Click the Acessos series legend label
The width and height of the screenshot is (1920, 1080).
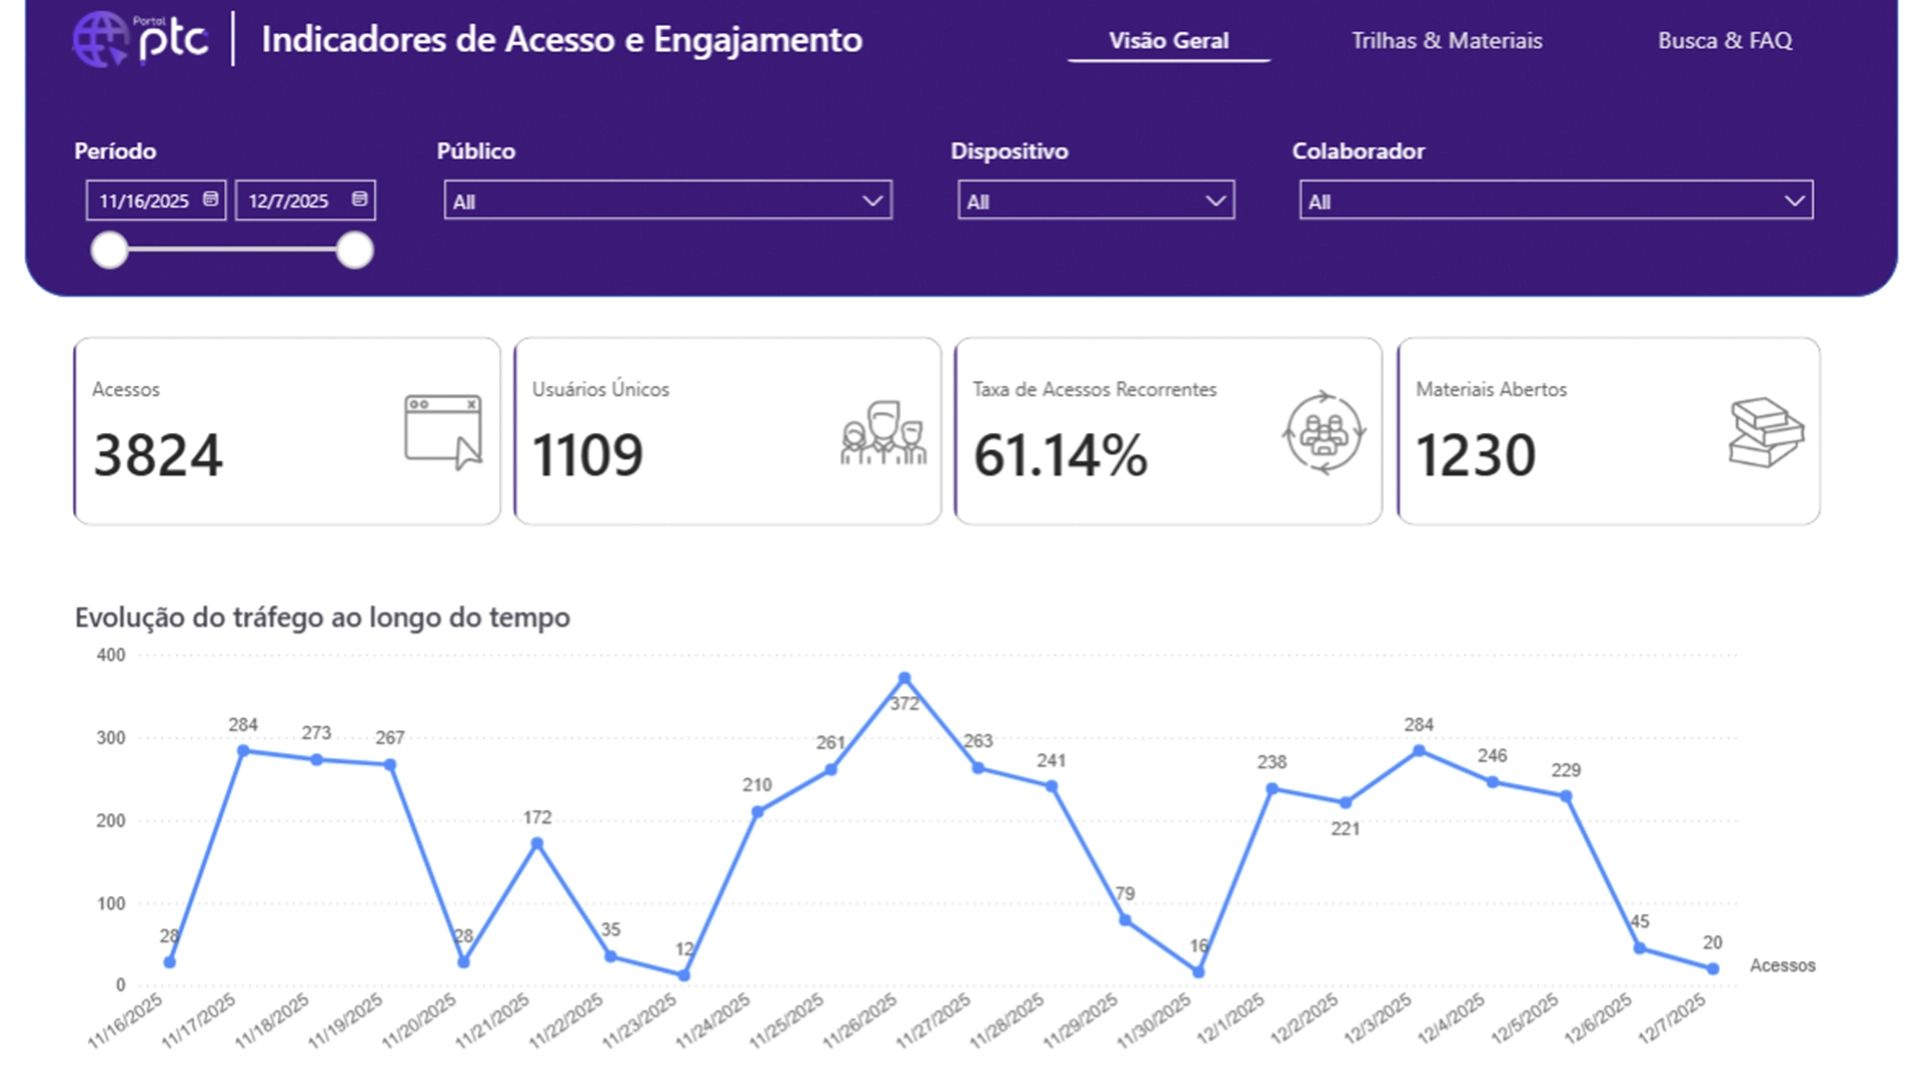point(1782,965)
